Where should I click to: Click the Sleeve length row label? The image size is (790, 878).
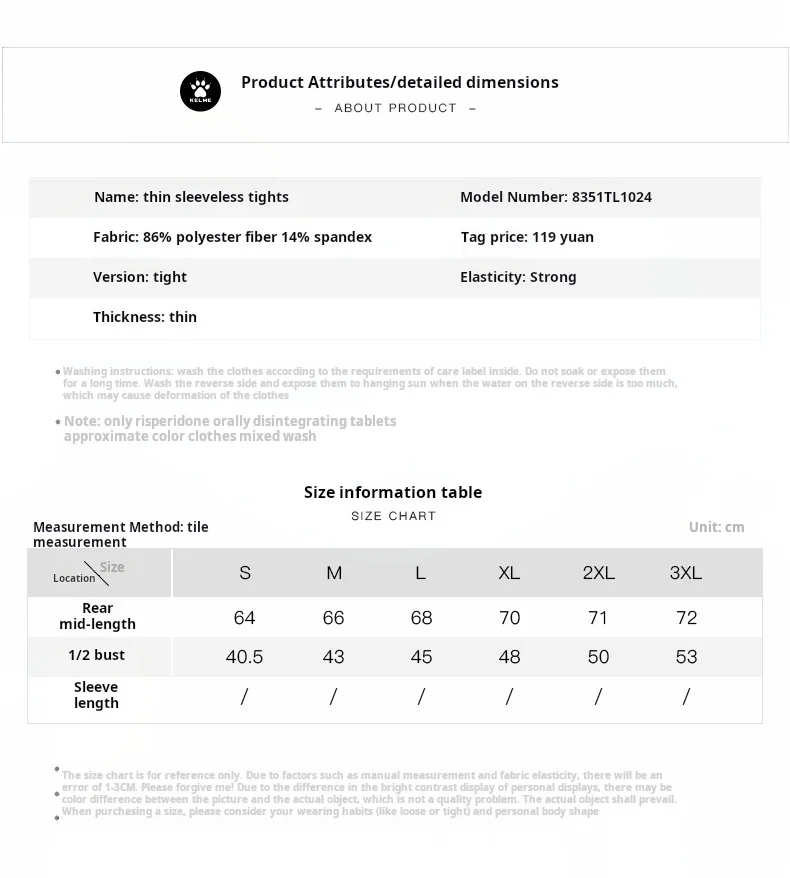96,695
